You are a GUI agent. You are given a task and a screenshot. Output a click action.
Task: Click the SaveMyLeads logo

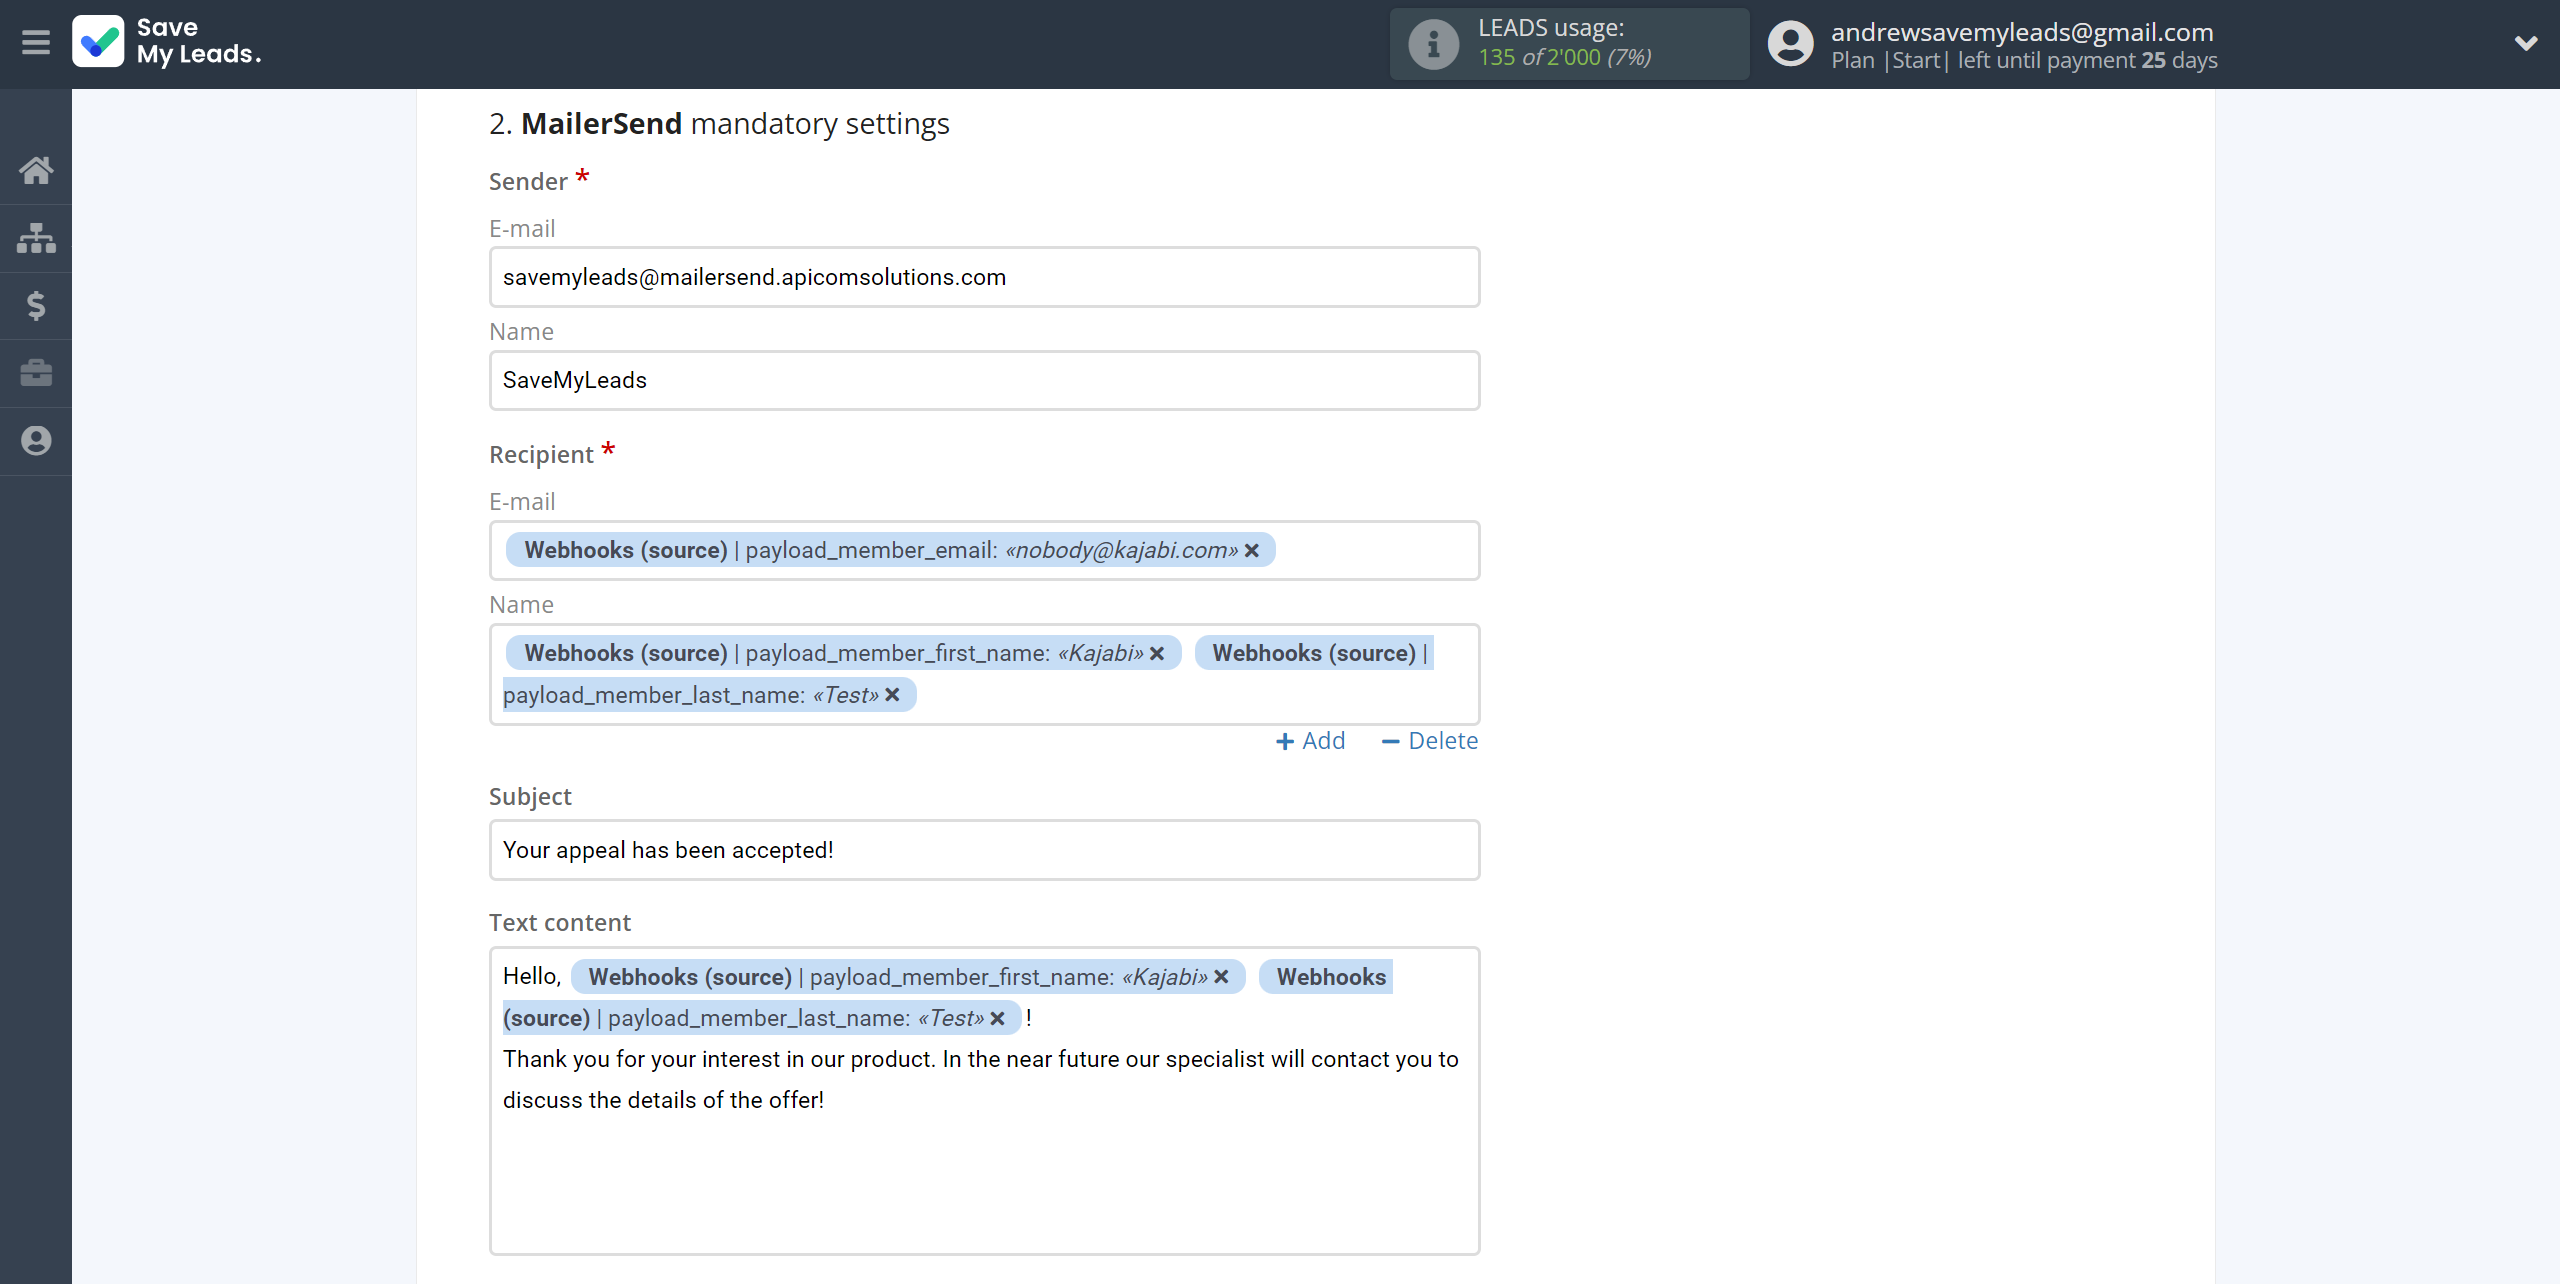[167, 42]
